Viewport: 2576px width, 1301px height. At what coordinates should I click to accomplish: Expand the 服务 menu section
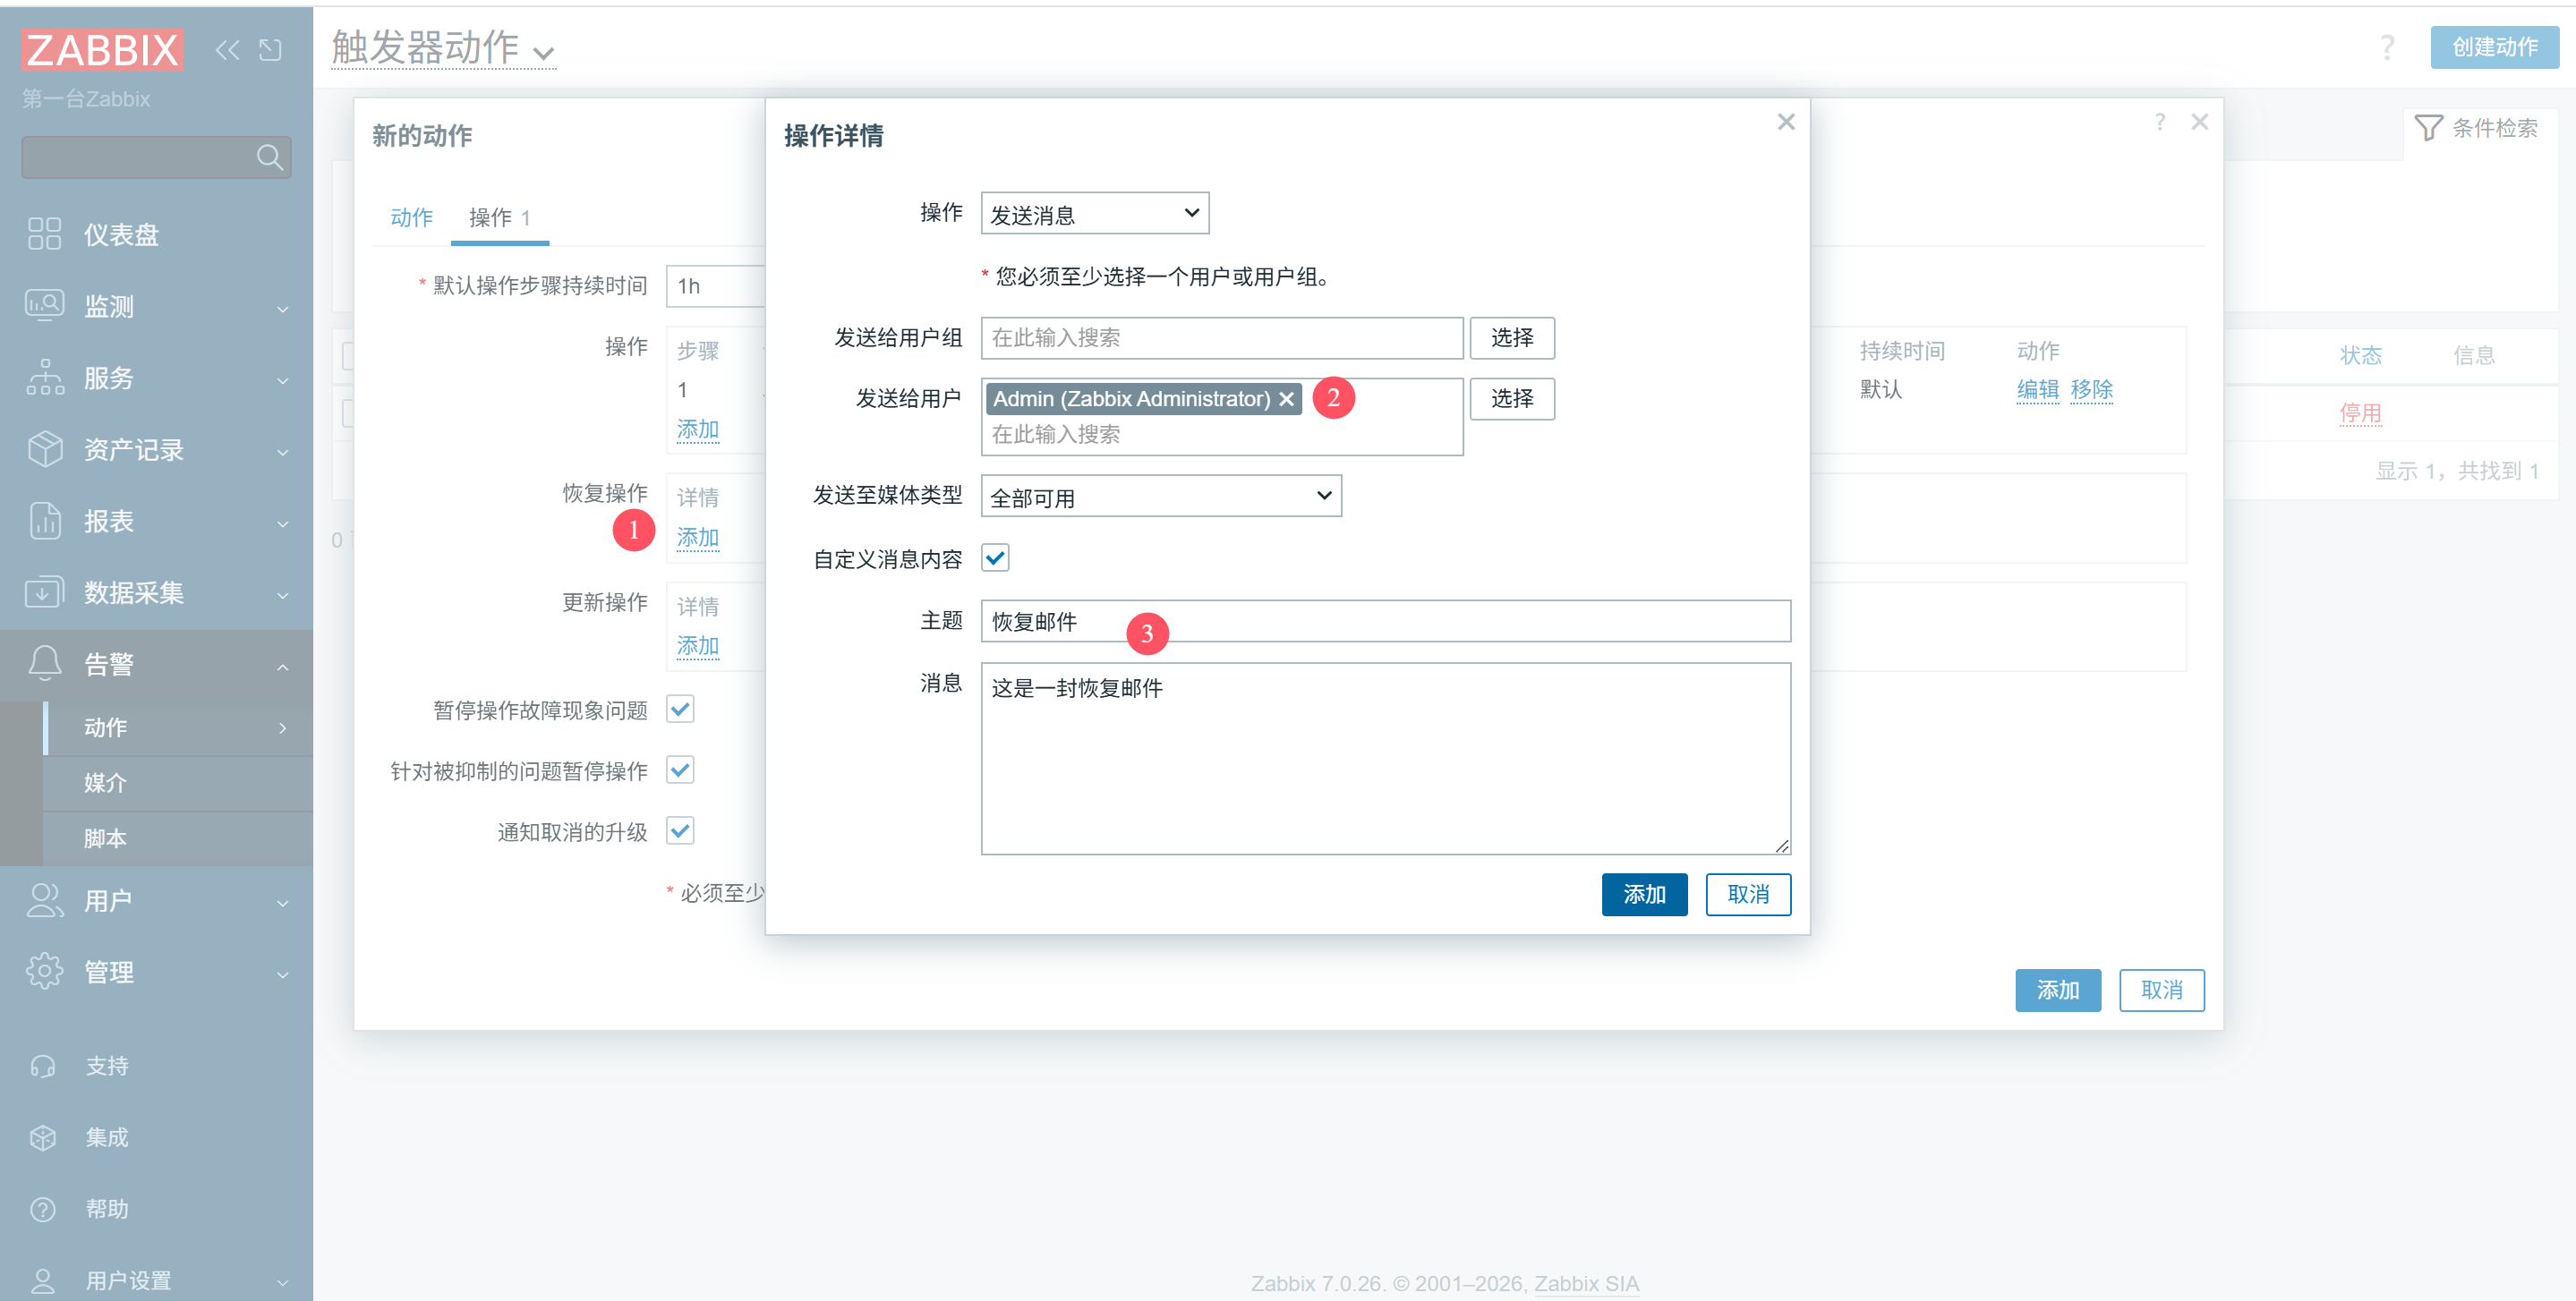(x=283, y=380)
